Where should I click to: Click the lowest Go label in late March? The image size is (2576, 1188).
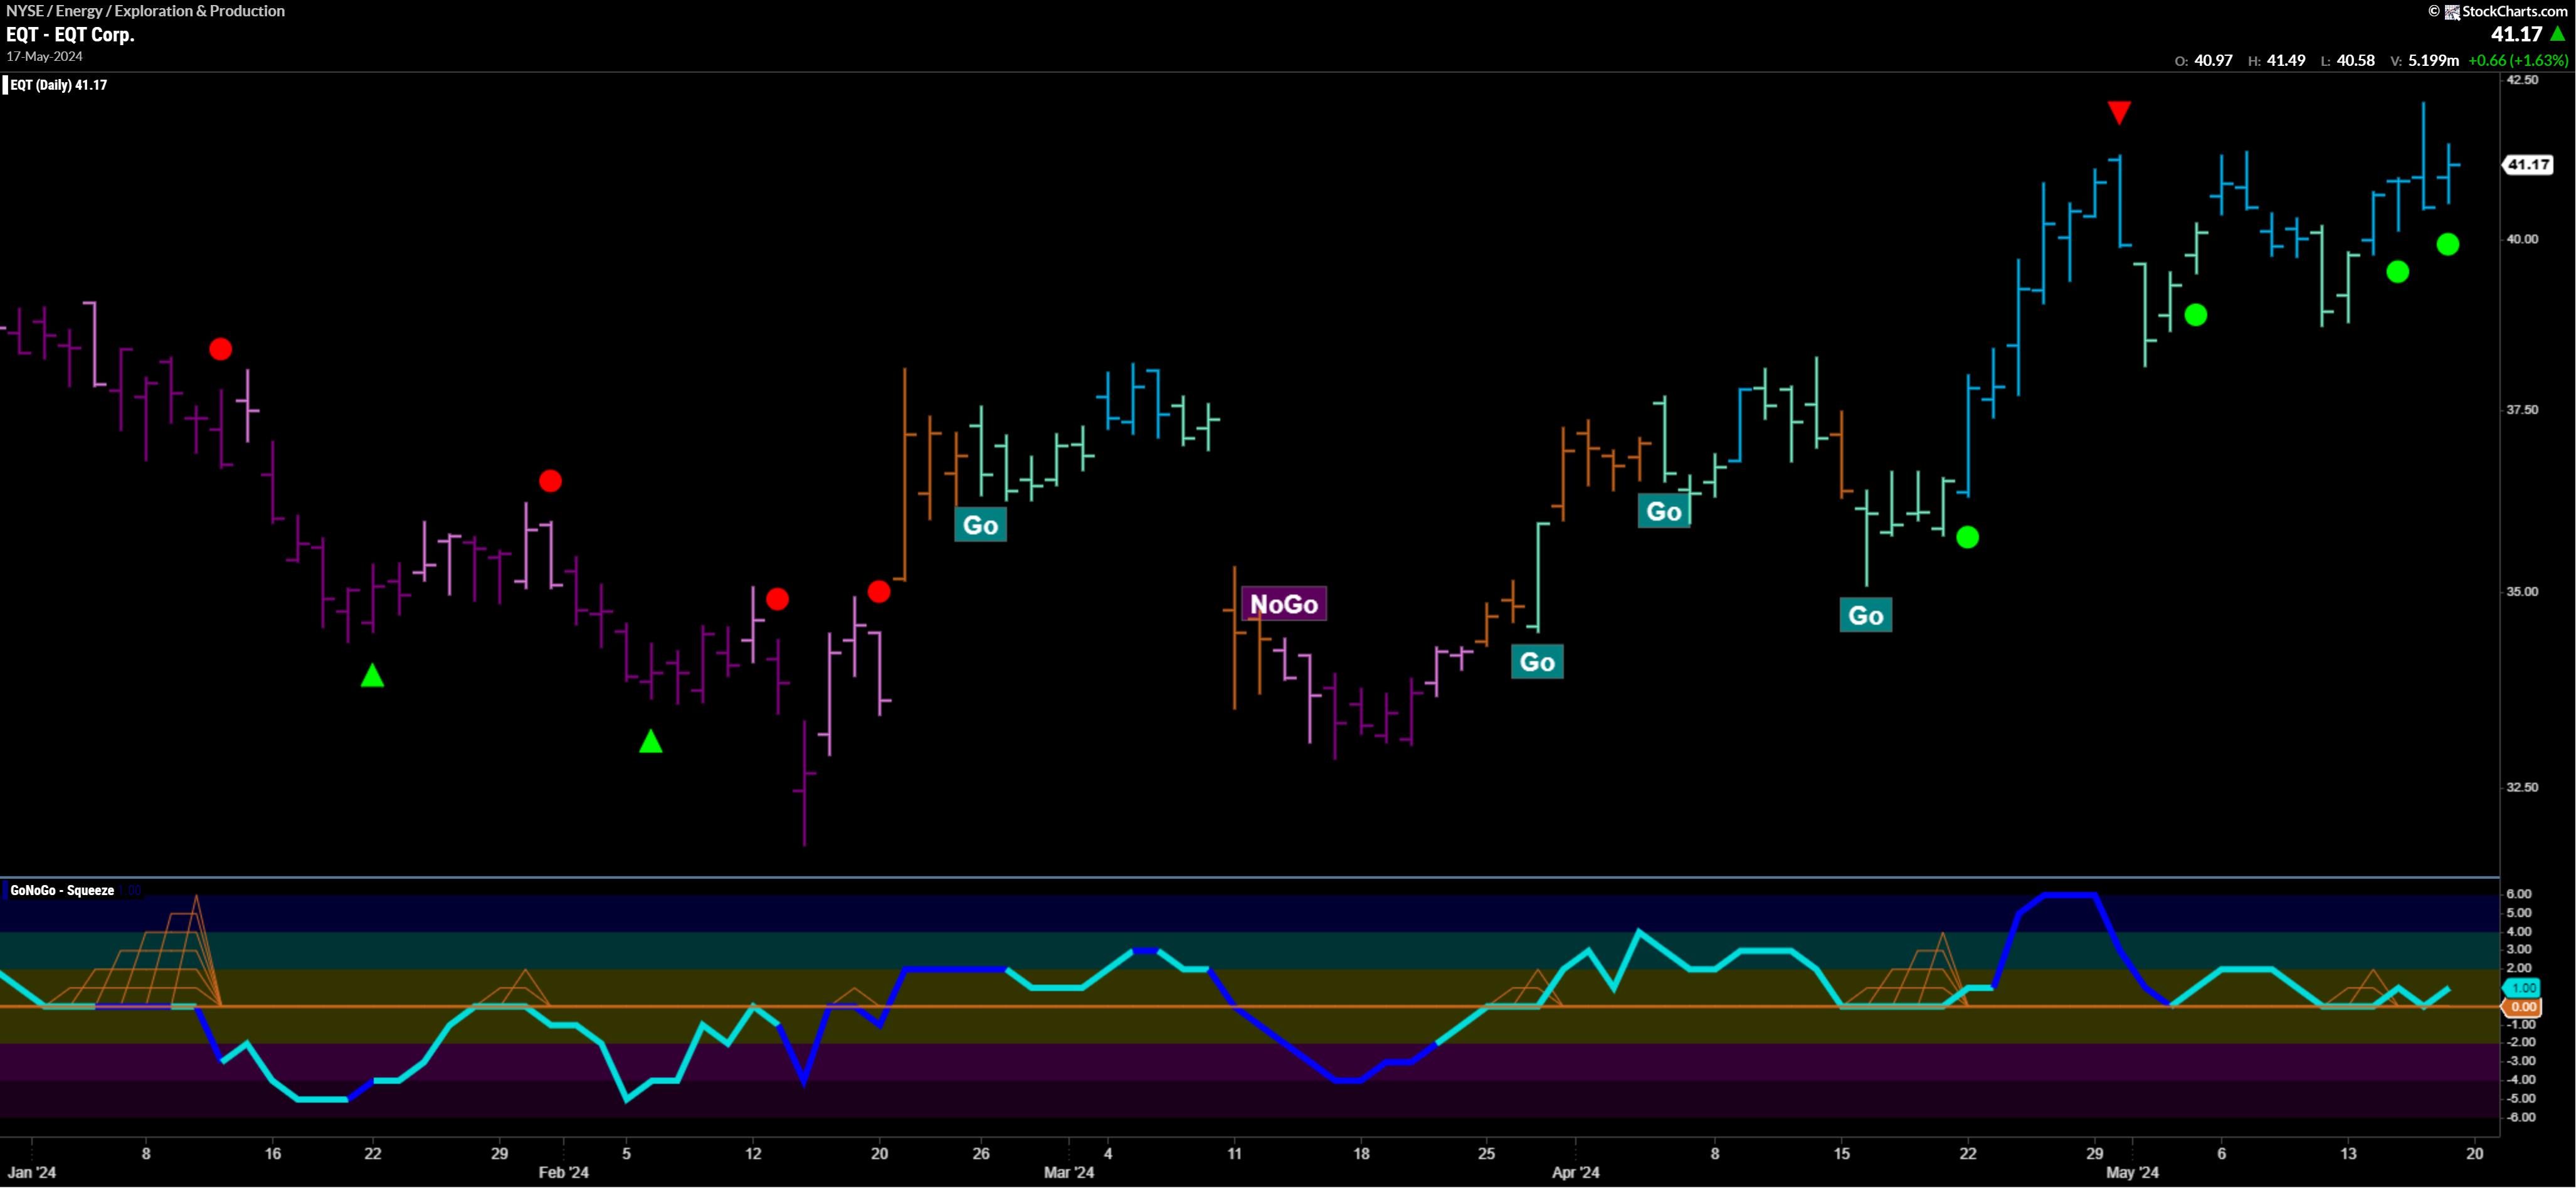point(1537,662)
